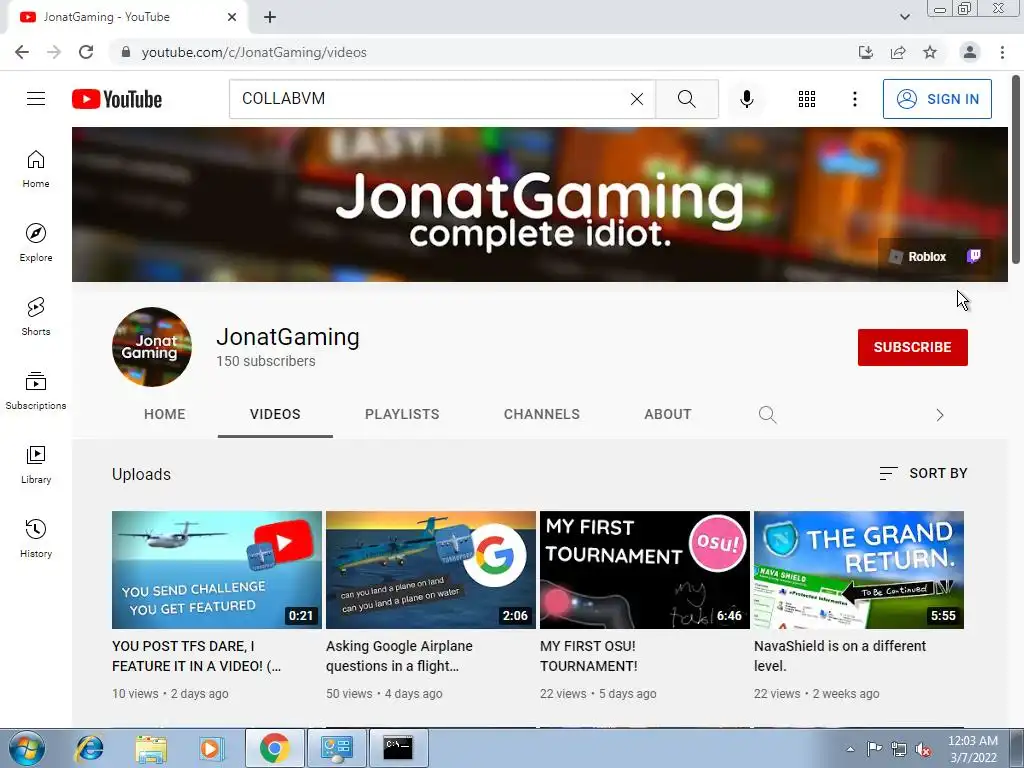Open the CHANNELS tab
The width and height of the screenshot is (1024, 768).
541,415
